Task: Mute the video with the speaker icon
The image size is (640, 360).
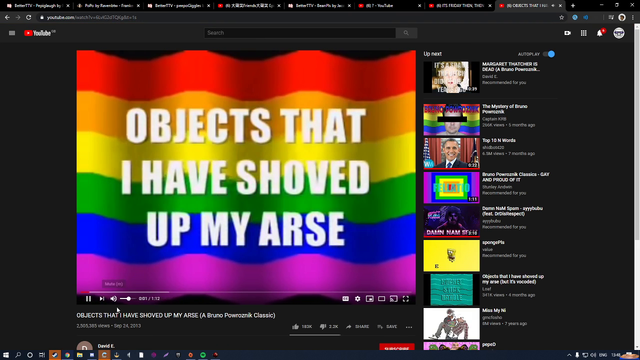Action: coord(113,299)
